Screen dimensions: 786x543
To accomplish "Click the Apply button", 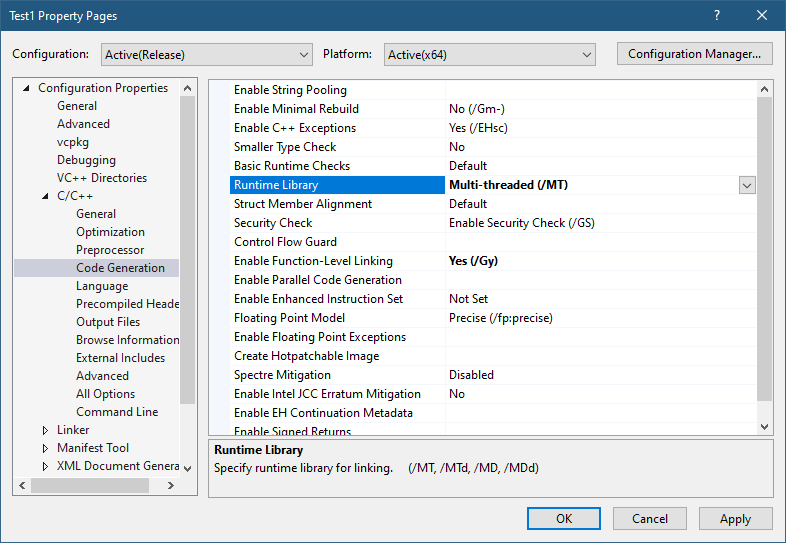I will tap(735, 518).
